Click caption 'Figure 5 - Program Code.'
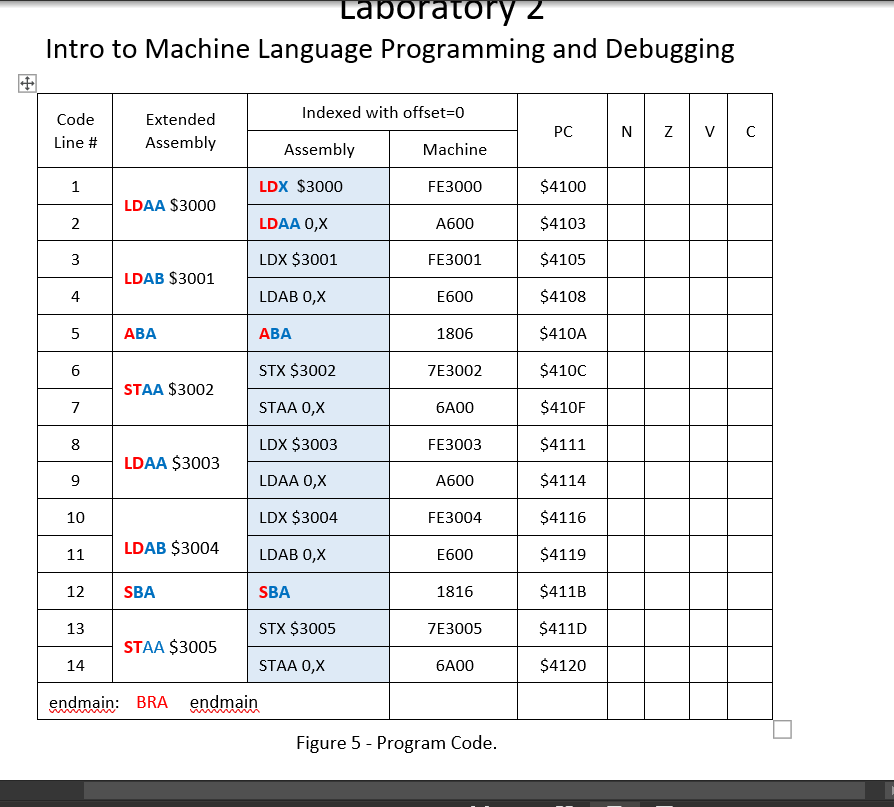 click(x=396, y=743)
